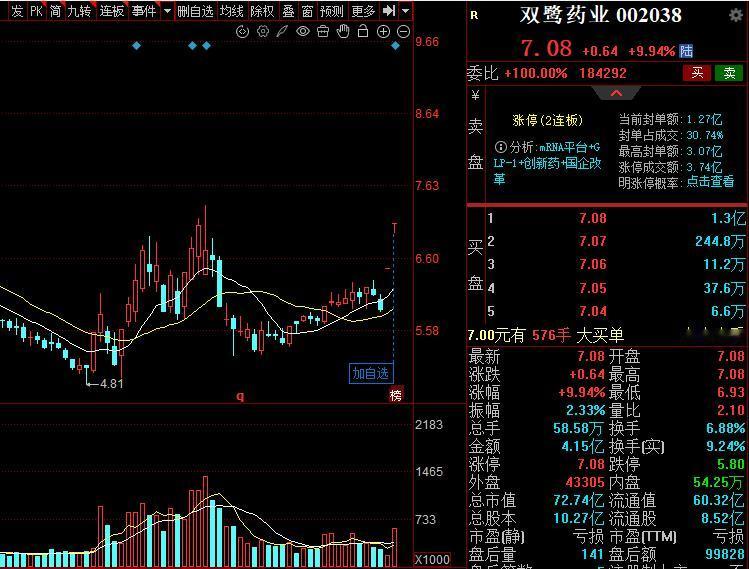The height and width of the screenshot is (569, 749).
Task: Click the 发 toolbar button
Action: (x=17, y=11)
